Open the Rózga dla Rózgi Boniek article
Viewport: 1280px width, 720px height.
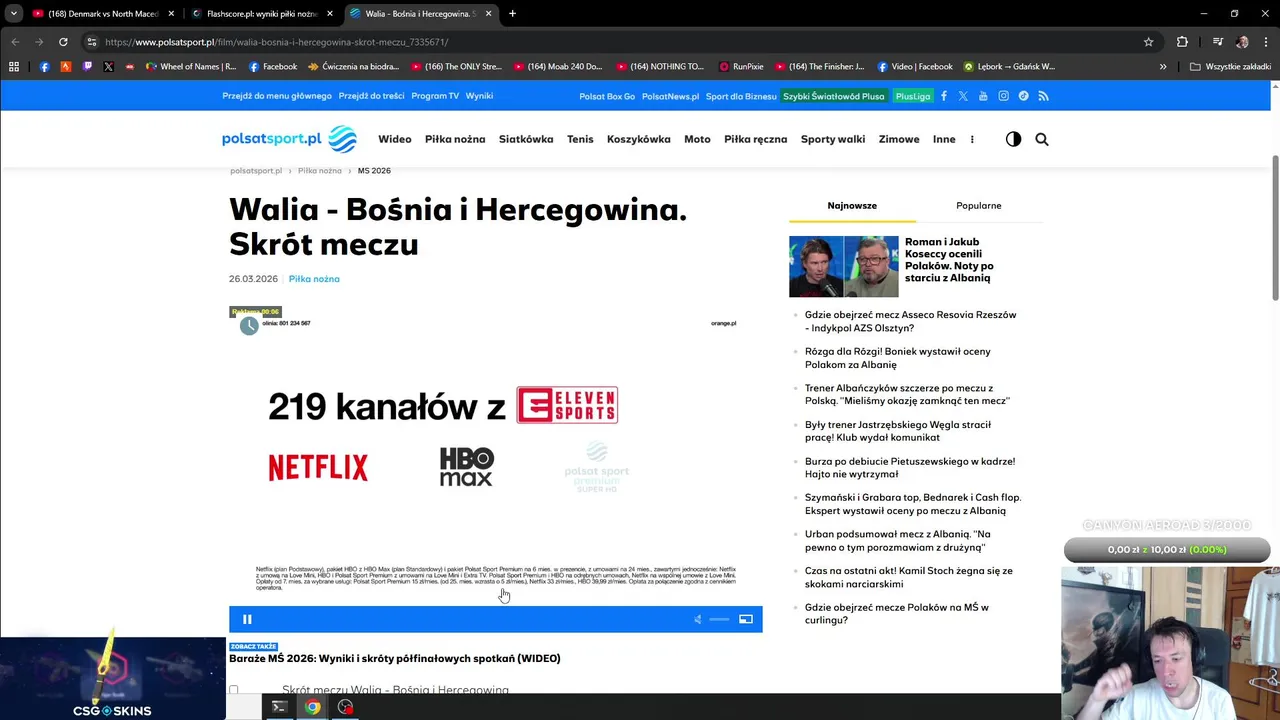(898, 358)
